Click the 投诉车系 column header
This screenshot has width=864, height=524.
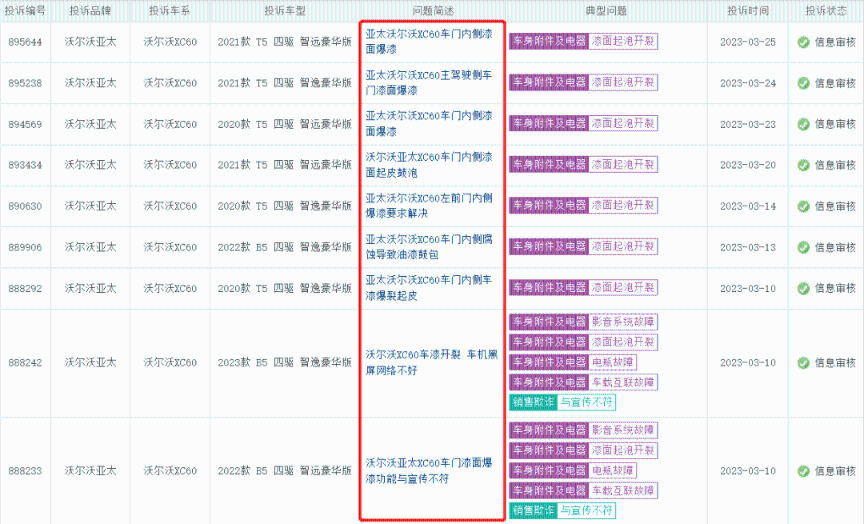[x=170, y=10]
